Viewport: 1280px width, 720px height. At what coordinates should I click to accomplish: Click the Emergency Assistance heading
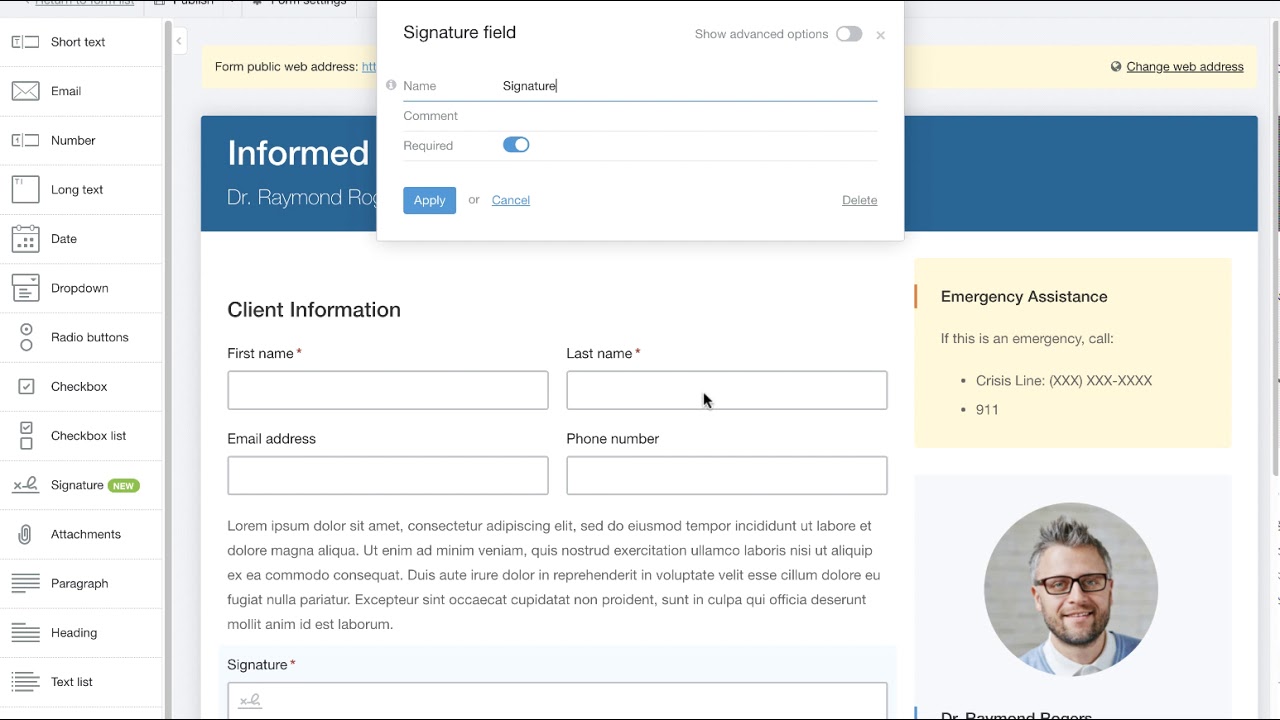[1024, 297]
